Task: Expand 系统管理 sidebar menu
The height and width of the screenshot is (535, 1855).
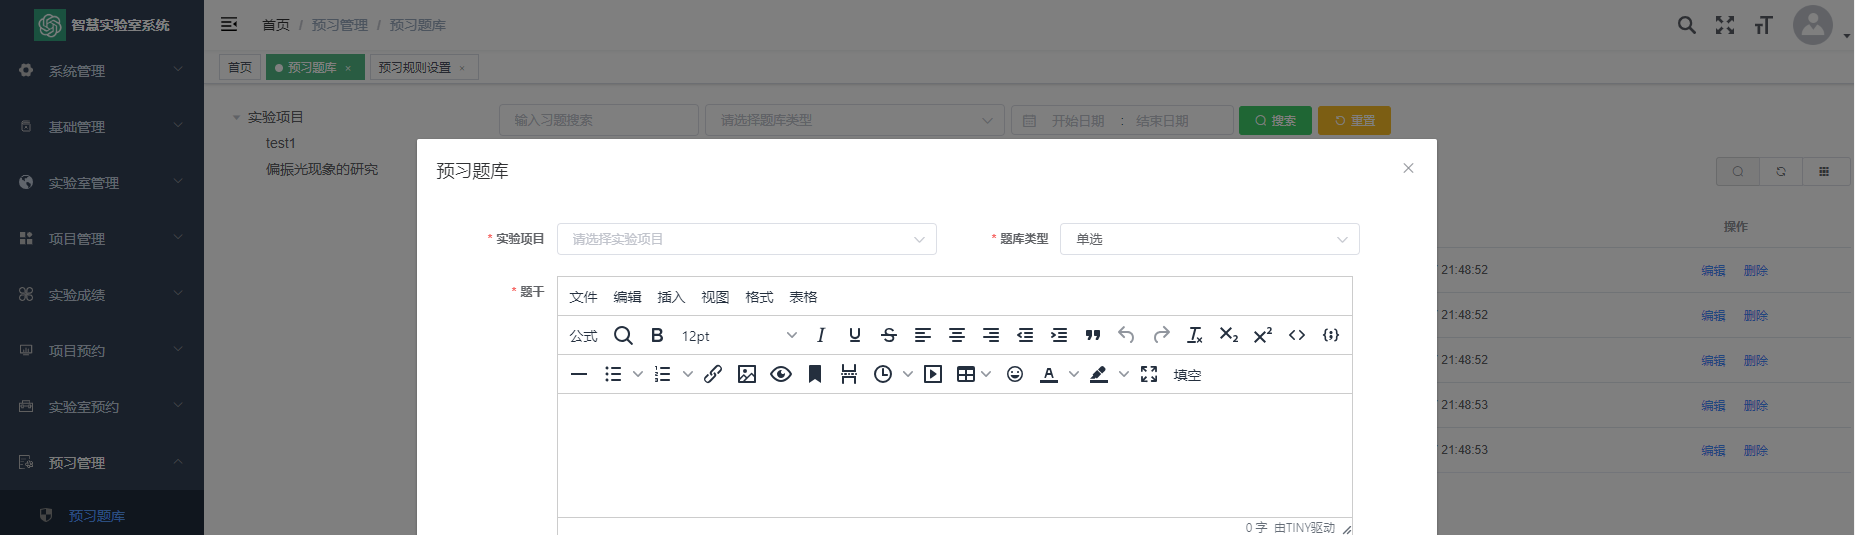Action: point(102,71)
